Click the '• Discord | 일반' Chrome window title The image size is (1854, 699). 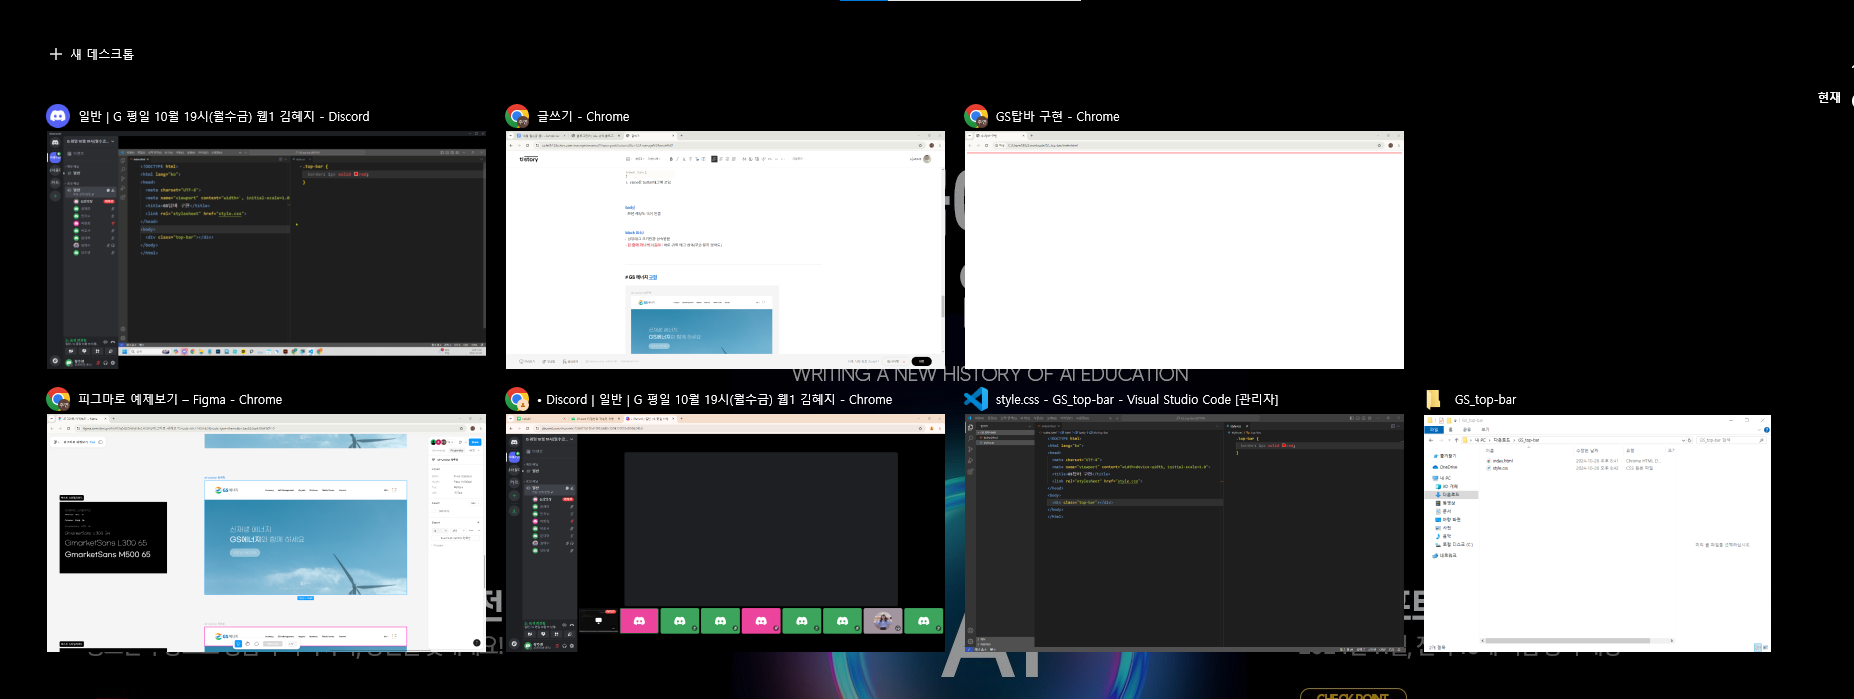coord(715,399)
